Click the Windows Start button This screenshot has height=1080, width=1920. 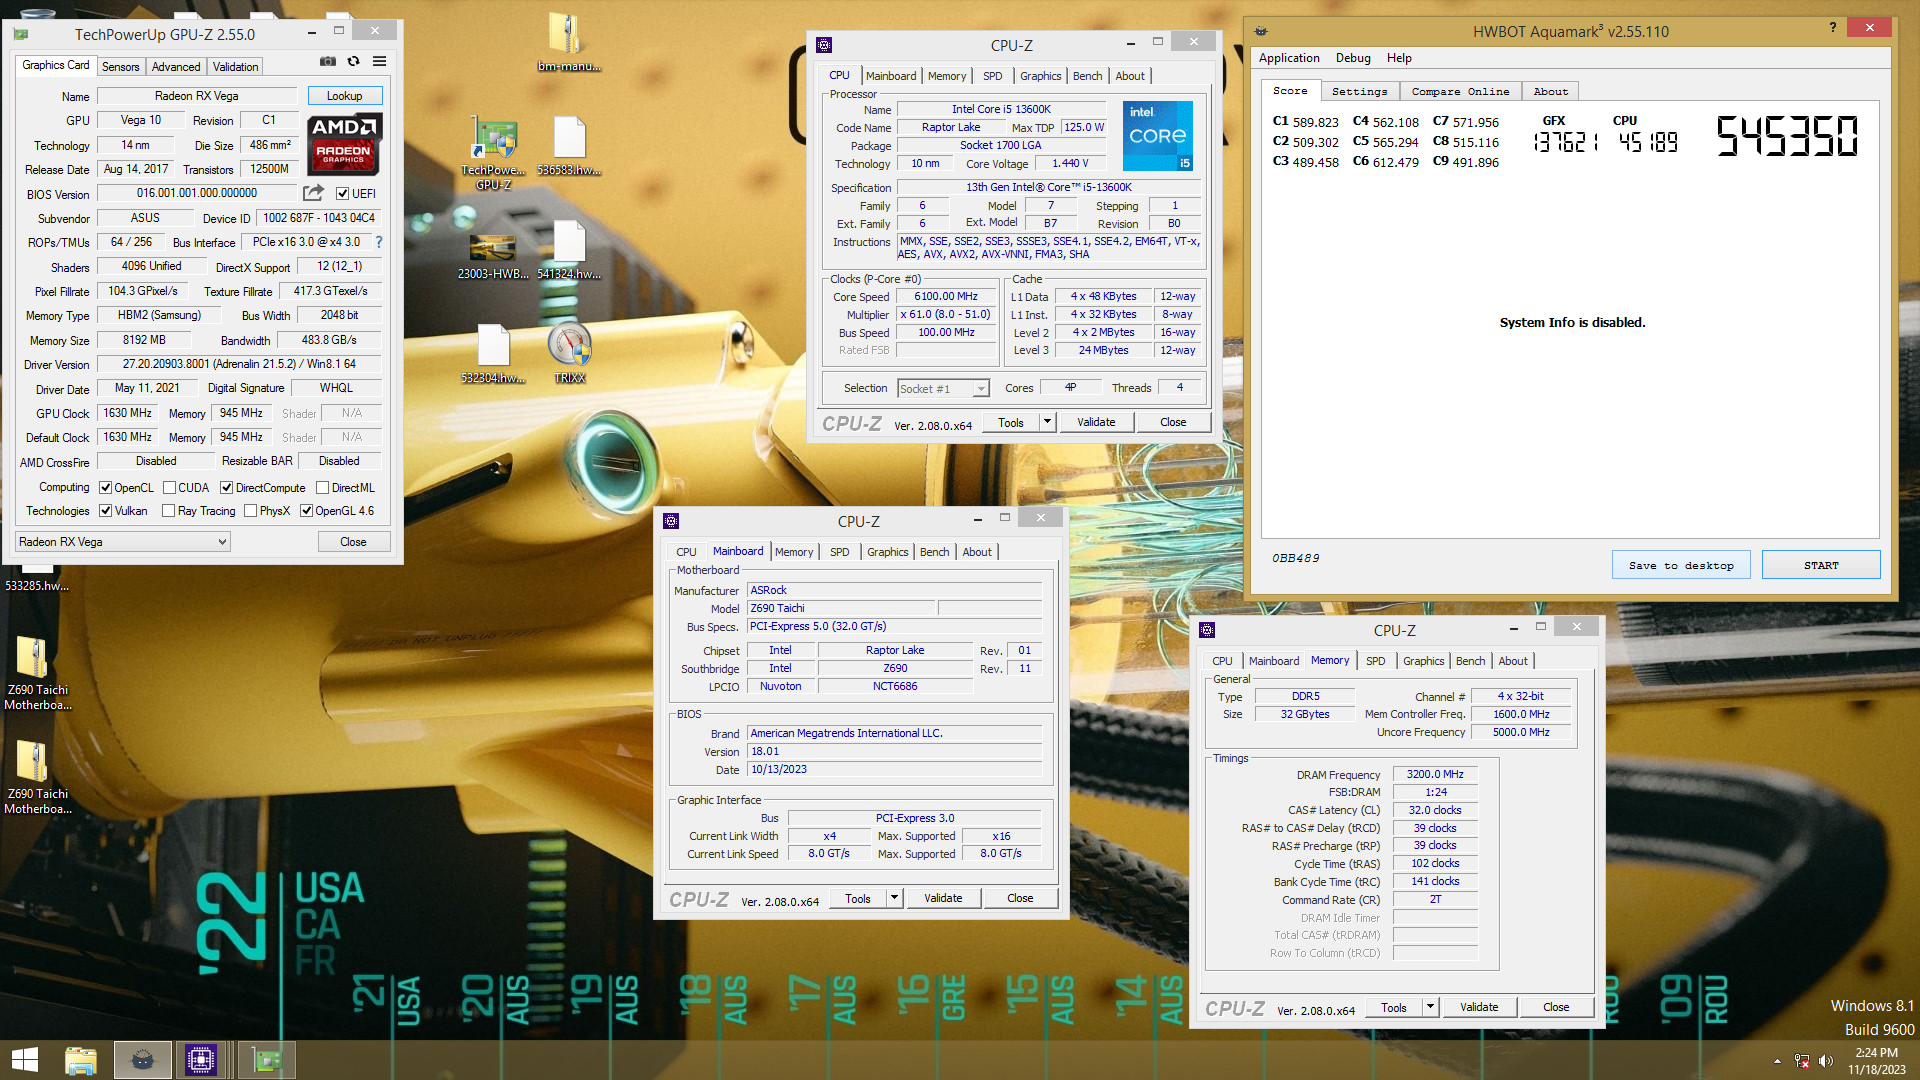tap(24, 1060)
